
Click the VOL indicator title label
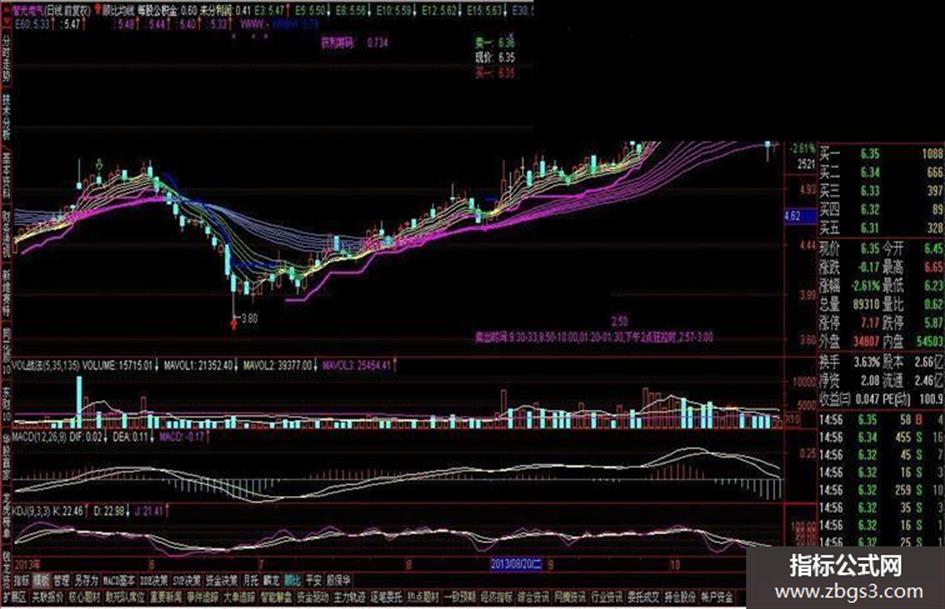pos(46,365)
